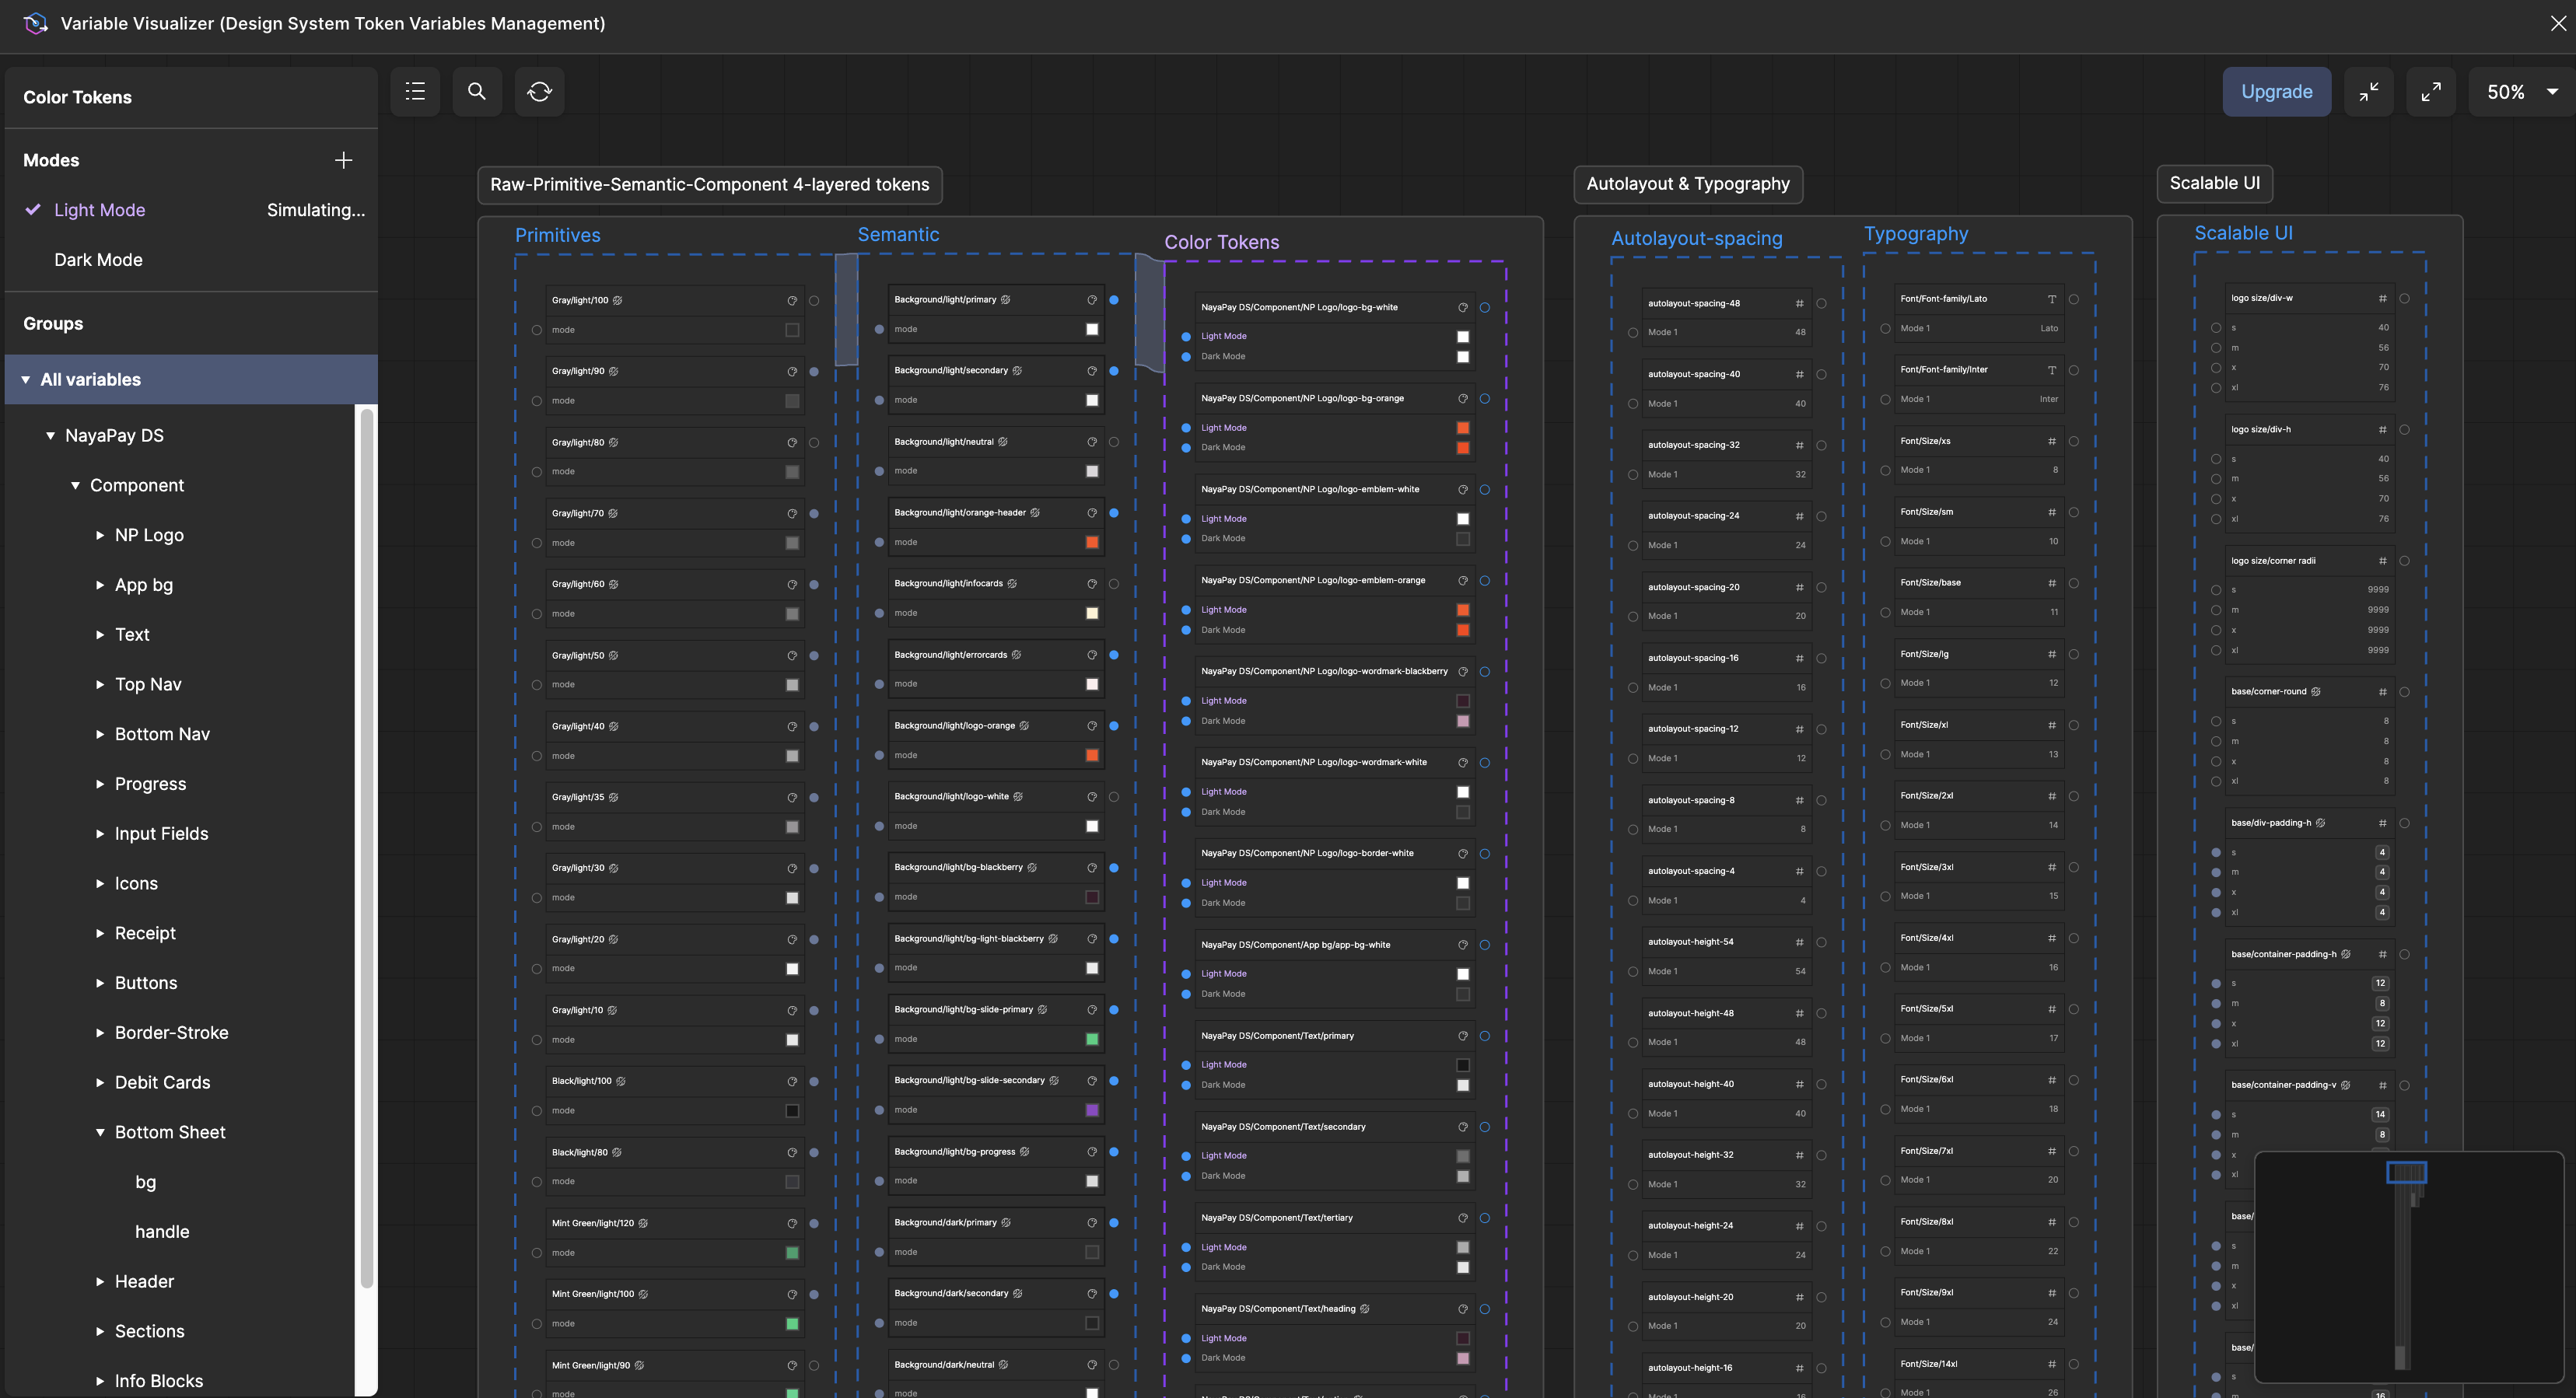Add a new mode with plus icon
Image resolution: width=2576 pixels, height=1398 pixels.
click(343, 160)
